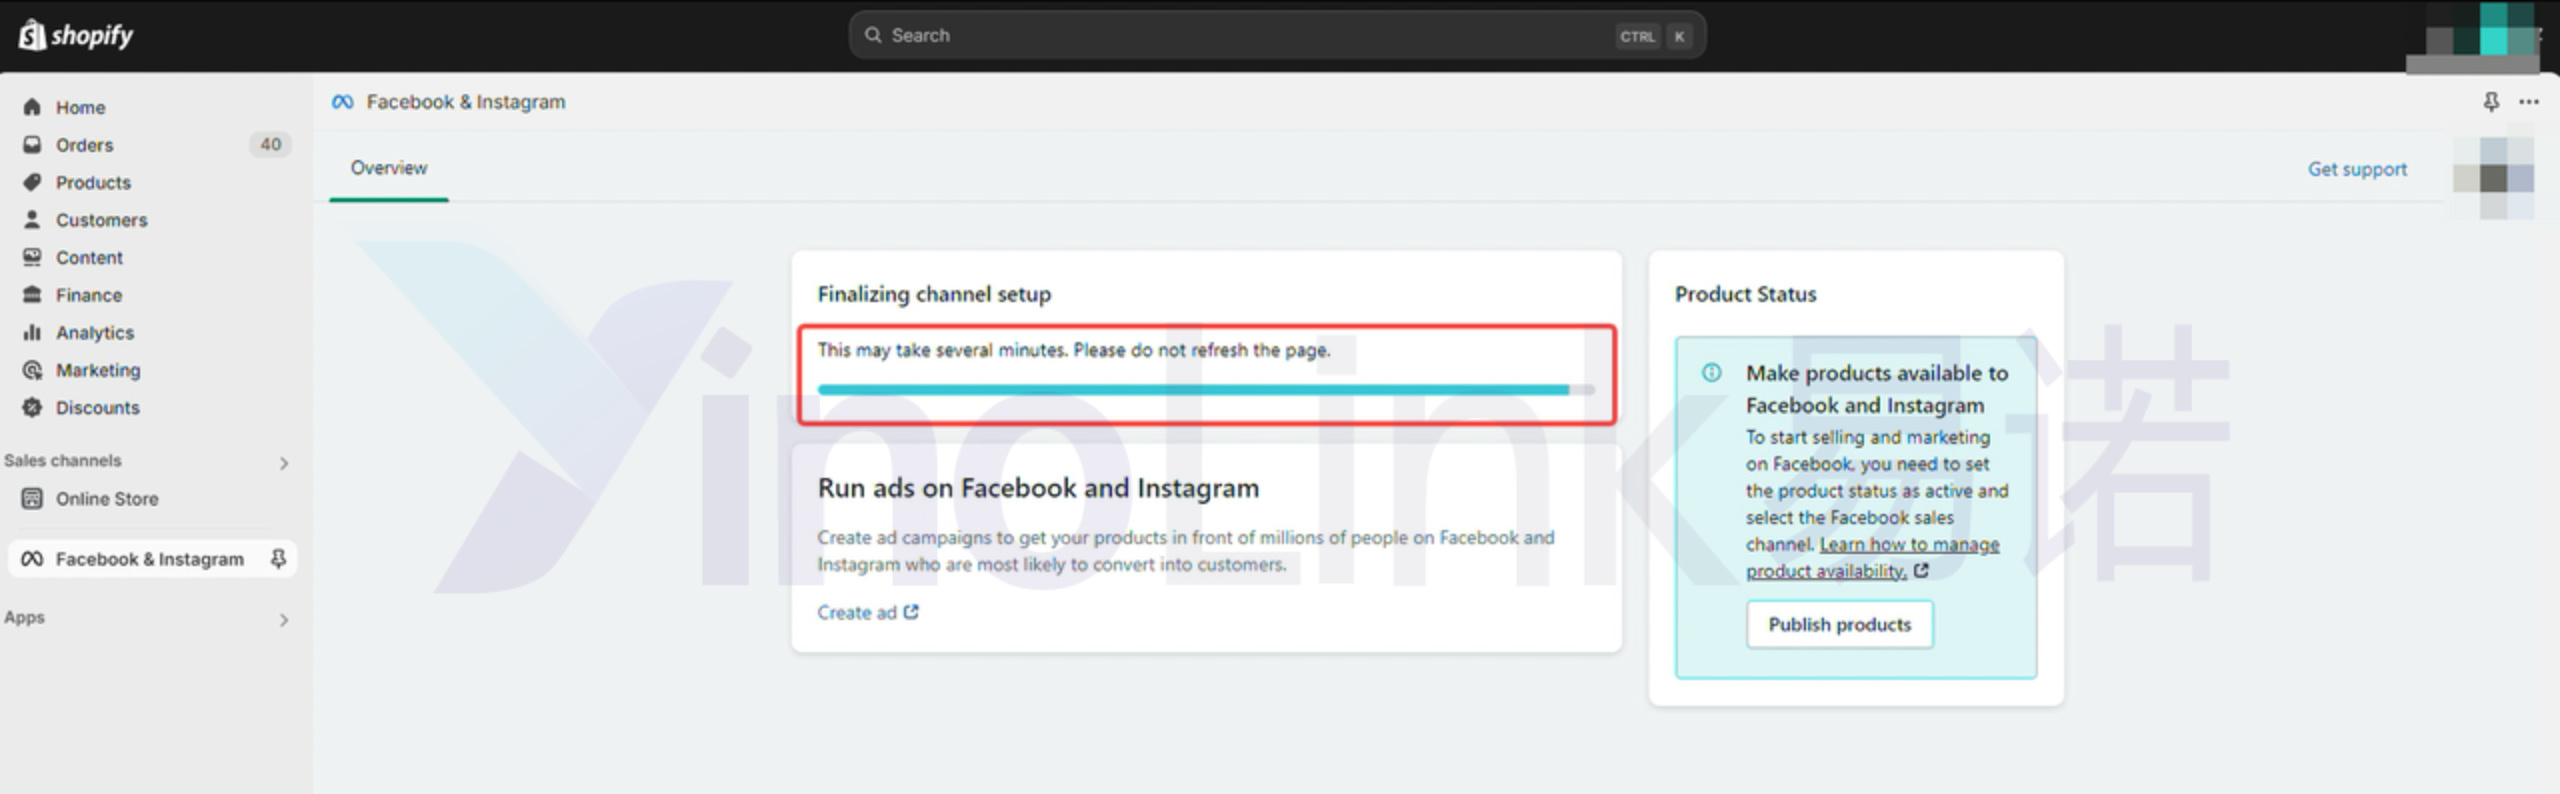Expand the Apps section
Screen dimensions: 2560x794
(284, 620)
